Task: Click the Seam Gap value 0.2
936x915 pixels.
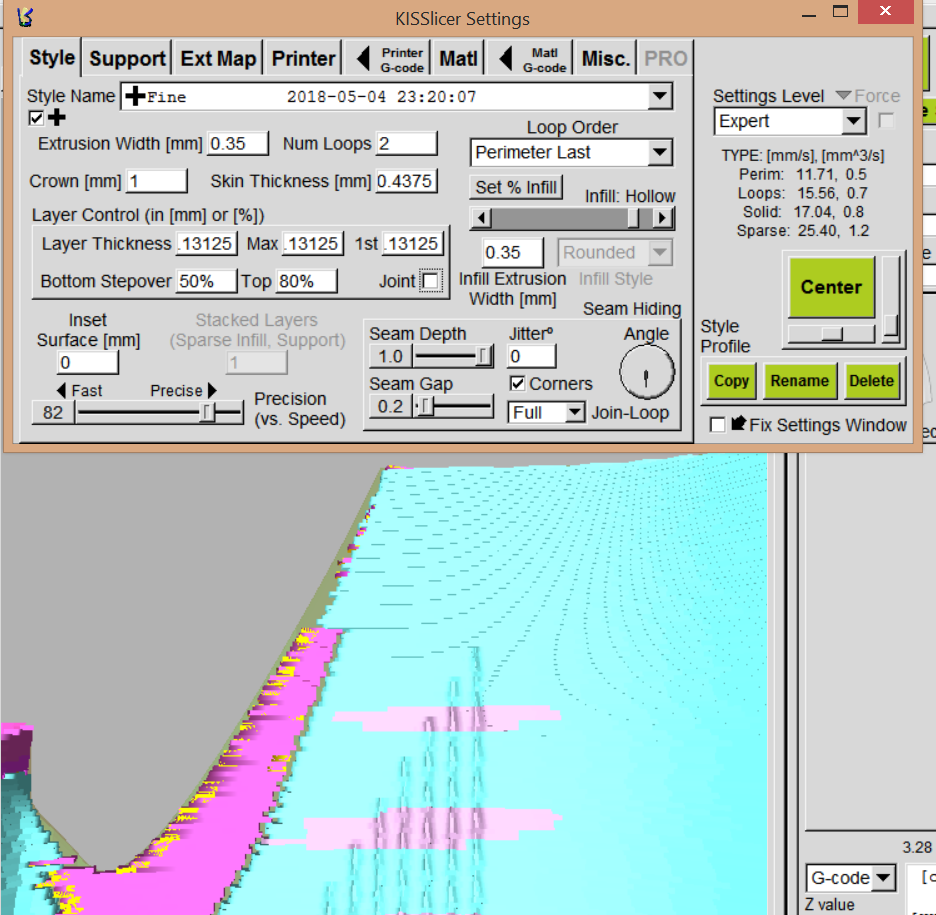Action: 390,406
